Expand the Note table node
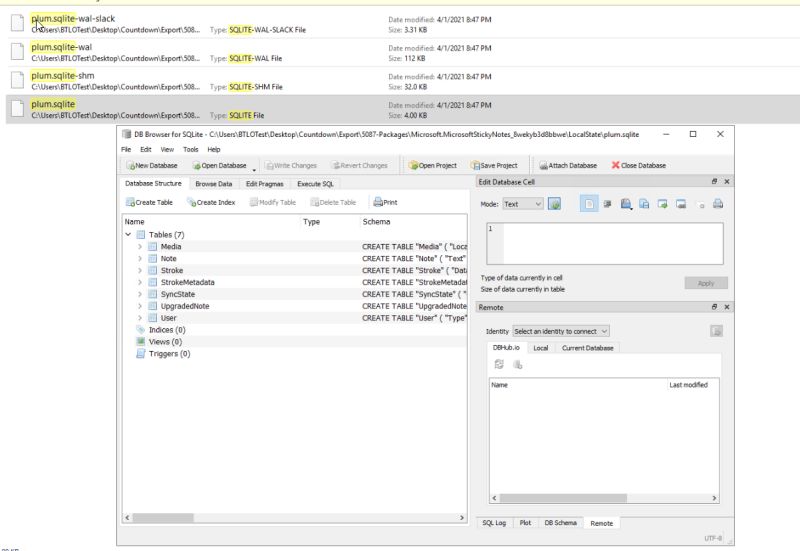 [140, 258]
